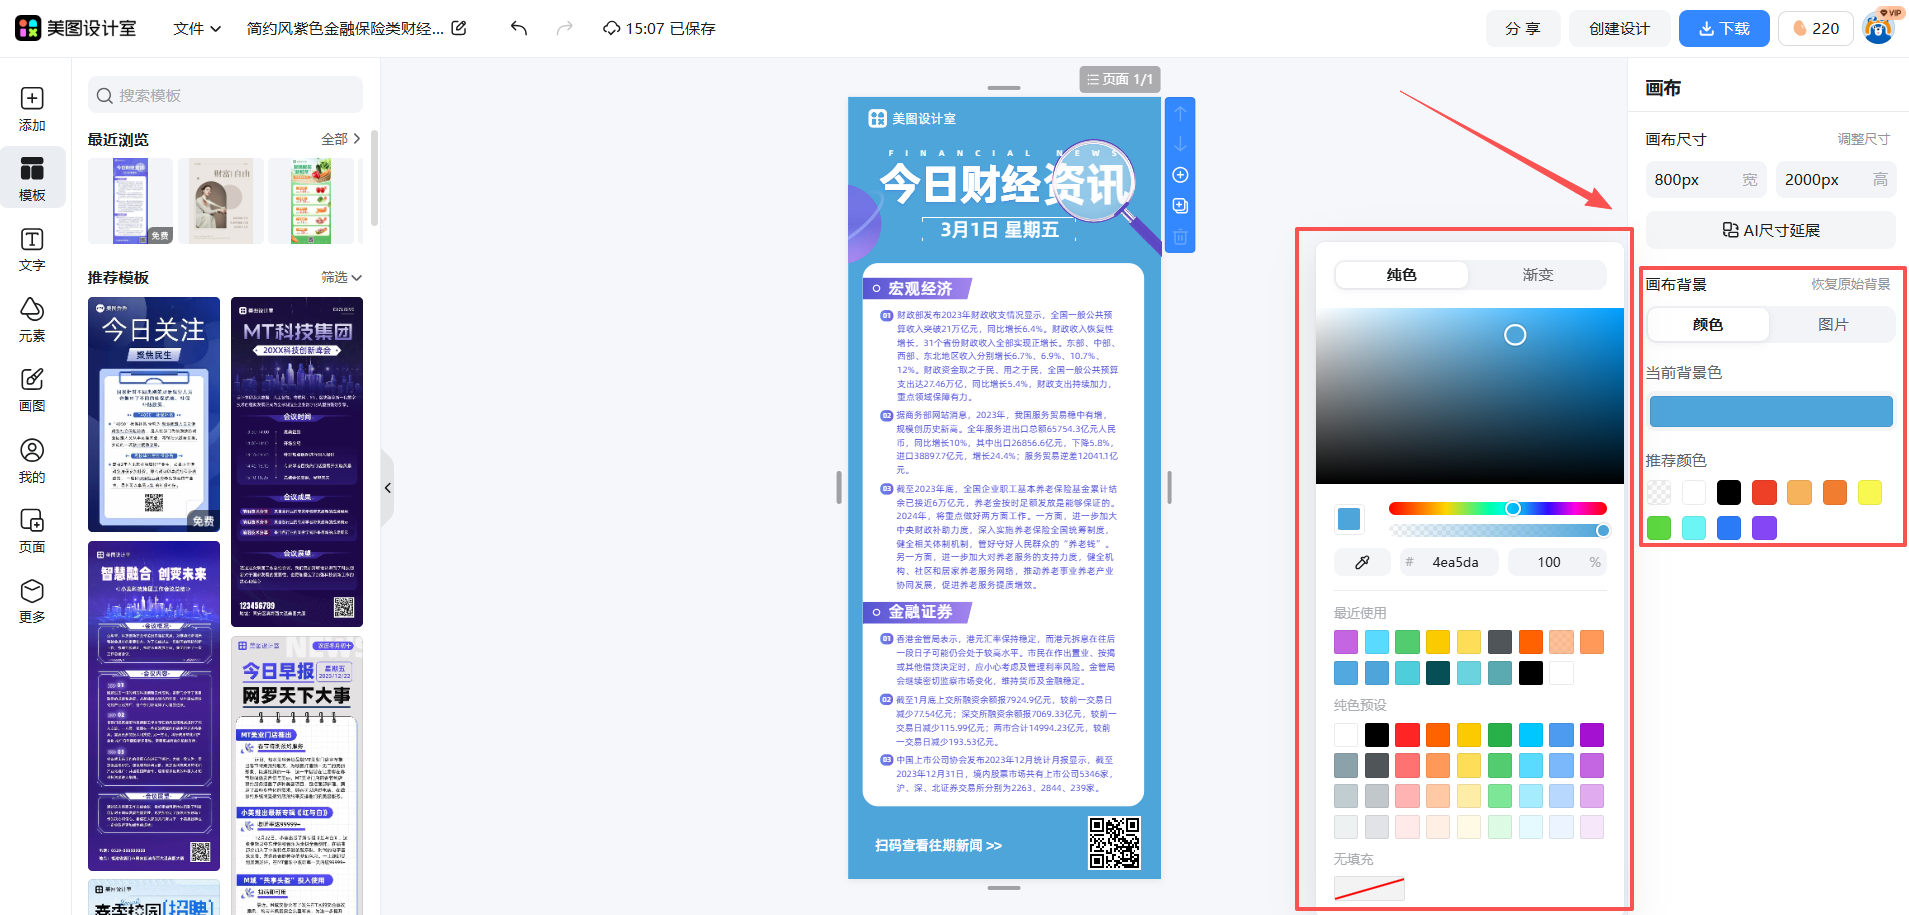Click the undo arrow icon
This screenshot has width=1909, height=915.
point(518,28)
